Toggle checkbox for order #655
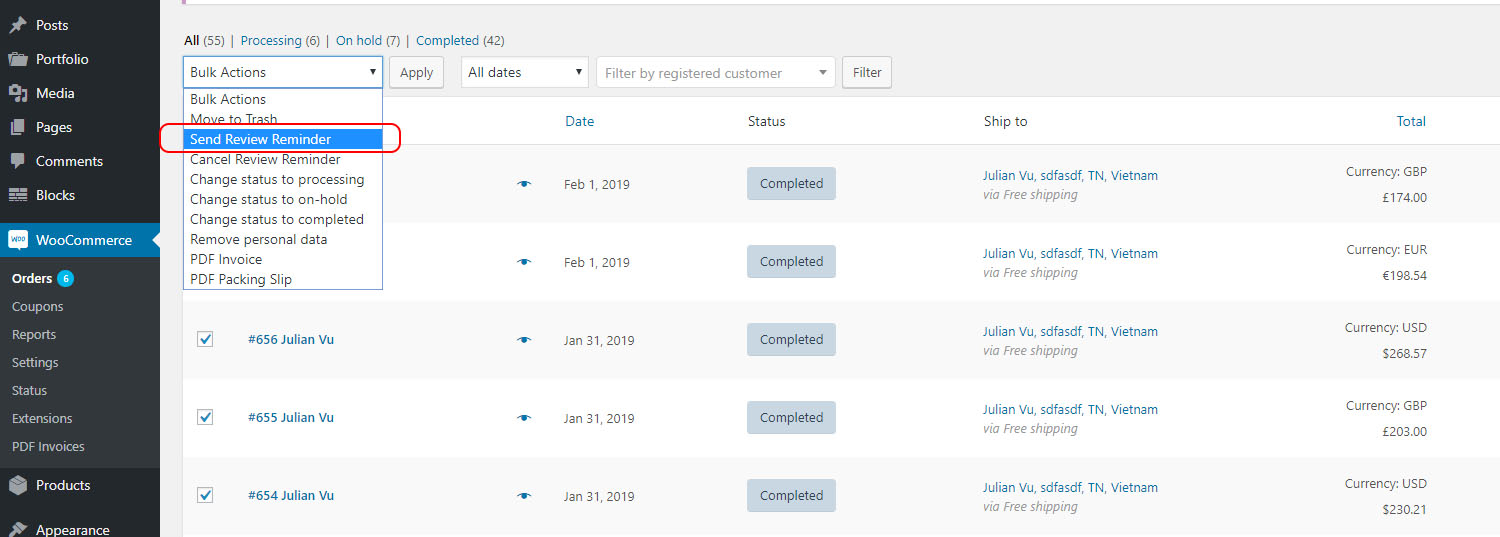This screenshot has width=1500, height=537. coord(205,417)
